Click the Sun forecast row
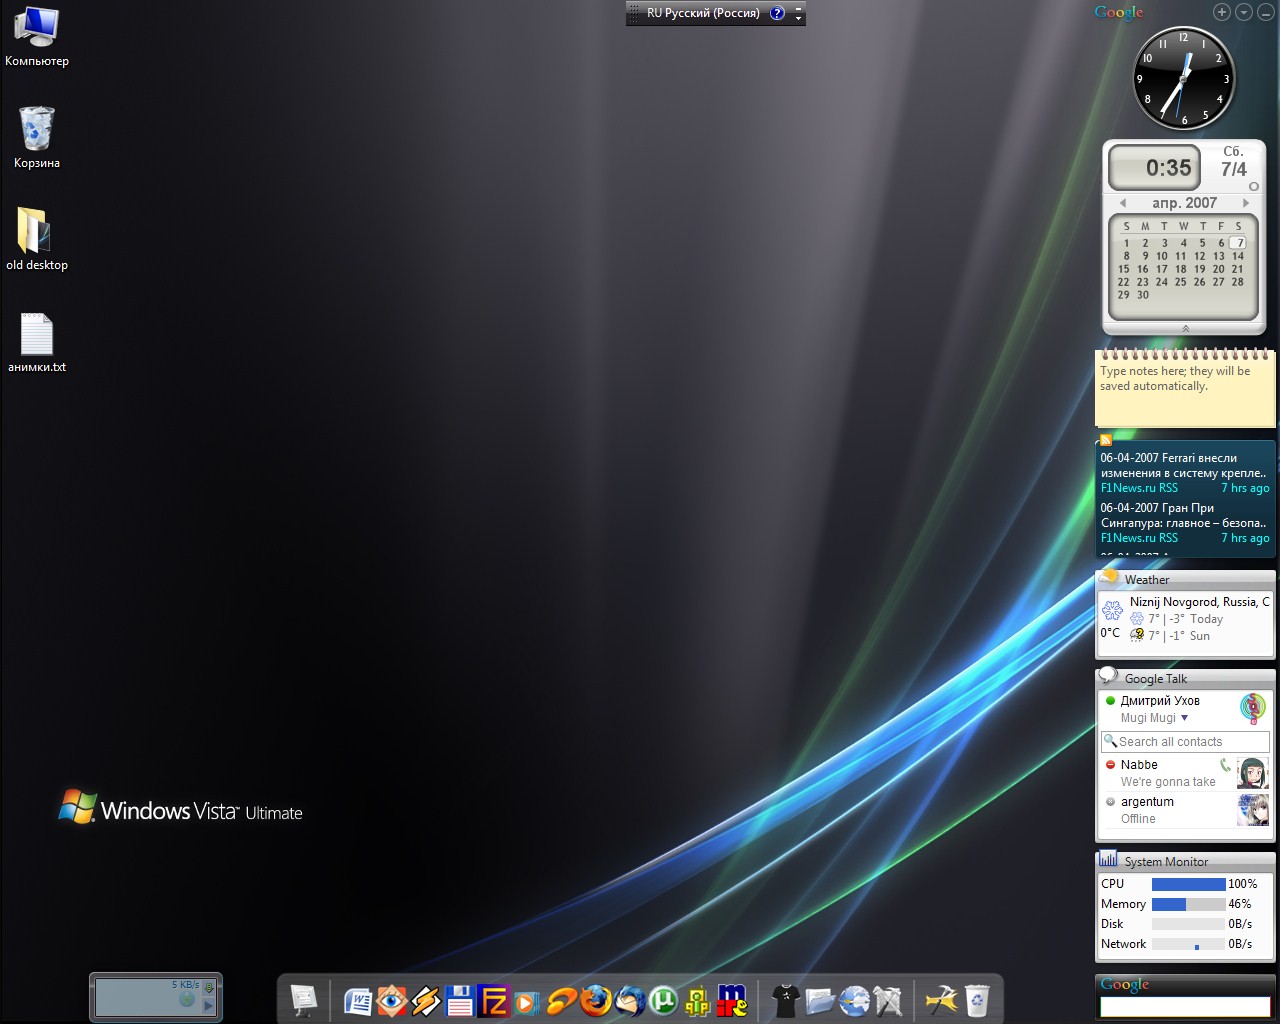Image resolution: width=1280 pixels, height=1024 pixels. 1170,636
